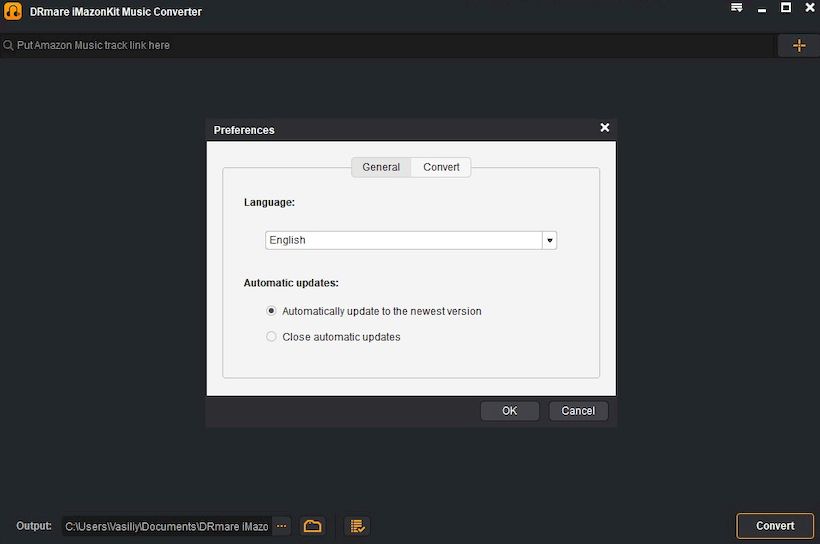Maximize the DRmare window
Image resolution: width=820 pixels, height=544 pixels.
[785, 7]
